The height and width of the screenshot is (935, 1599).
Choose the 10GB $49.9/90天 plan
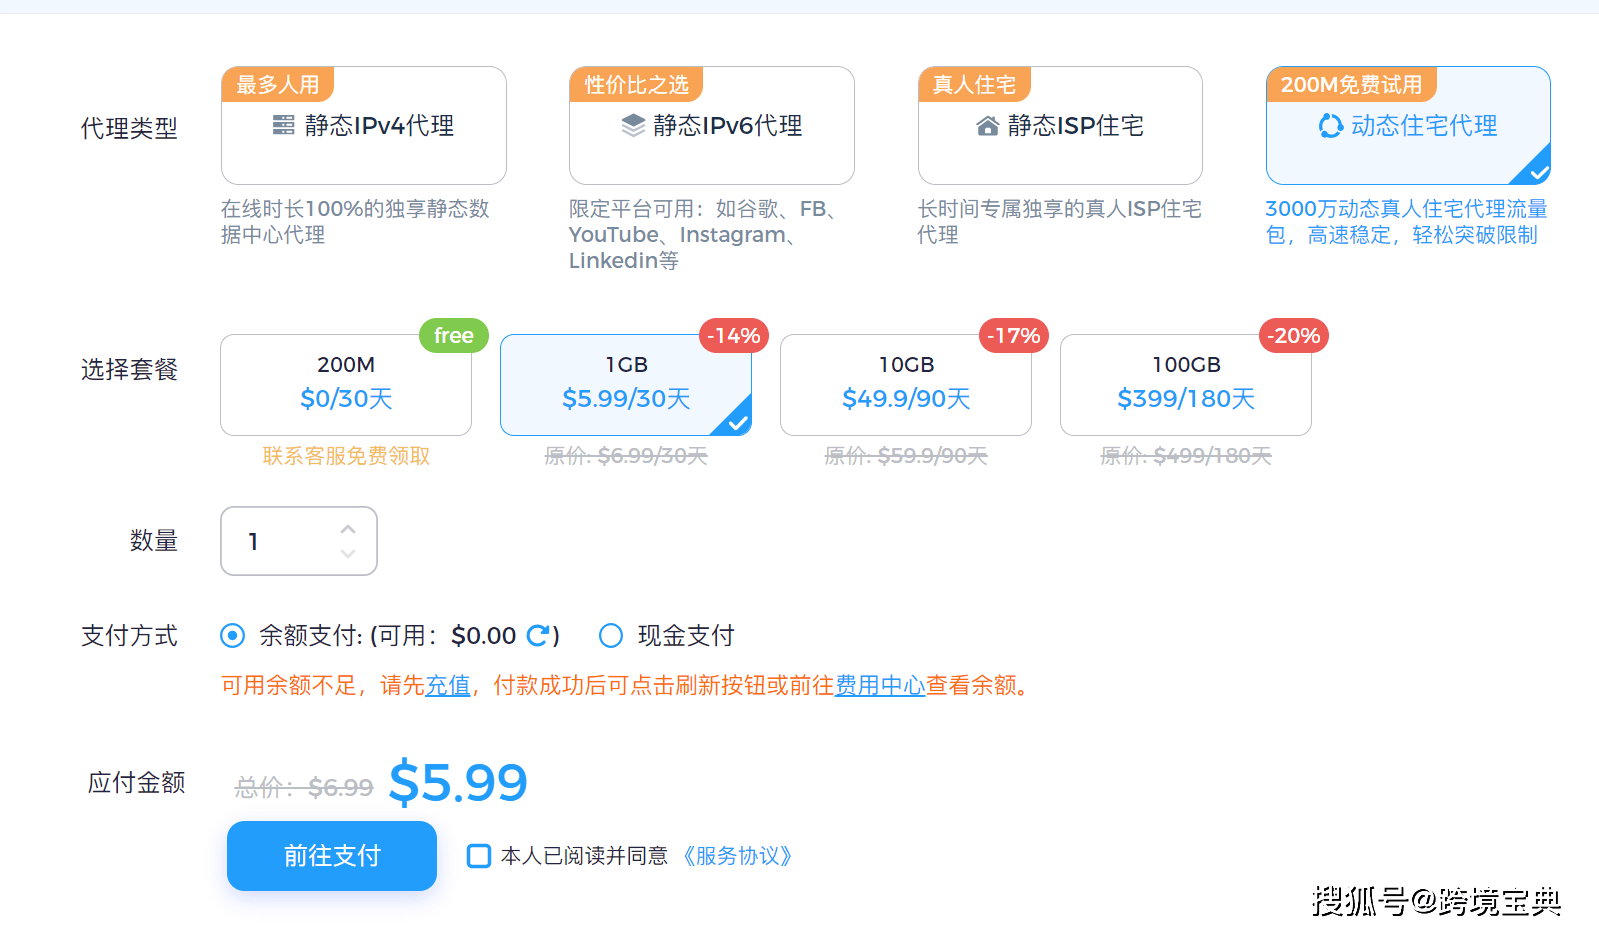(906, 385)
